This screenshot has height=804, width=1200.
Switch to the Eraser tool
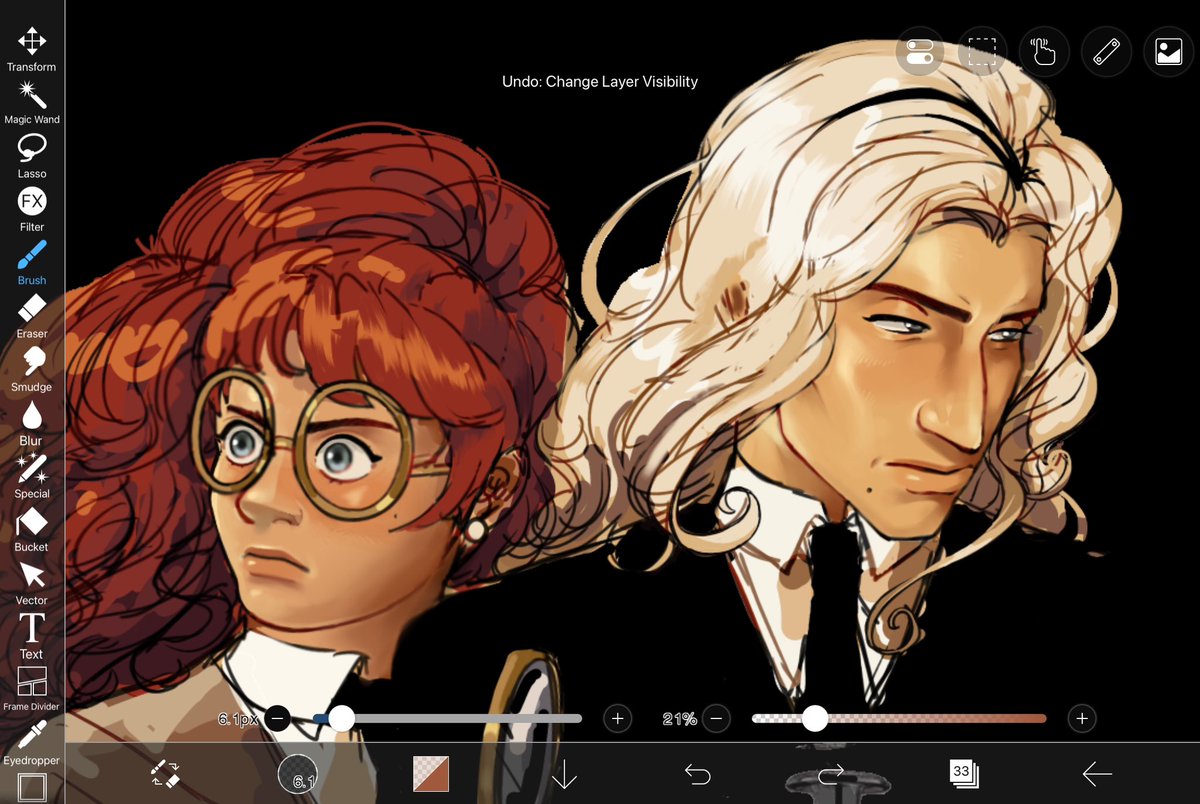(x=32, y=317)
